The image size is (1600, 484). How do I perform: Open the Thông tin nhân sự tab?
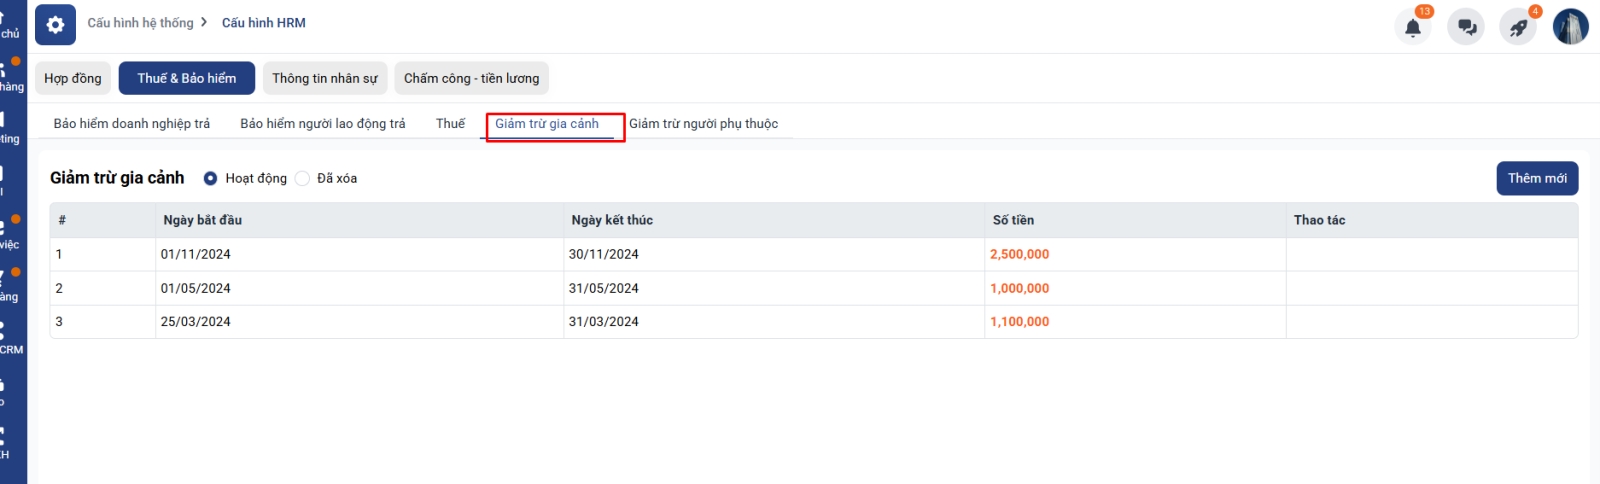click(x=324, y=78)
